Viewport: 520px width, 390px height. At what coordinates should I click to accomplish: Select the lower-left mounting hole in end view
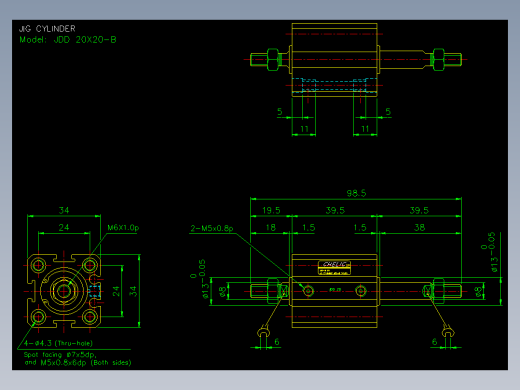pyautogui.click(x=38, y=317)
